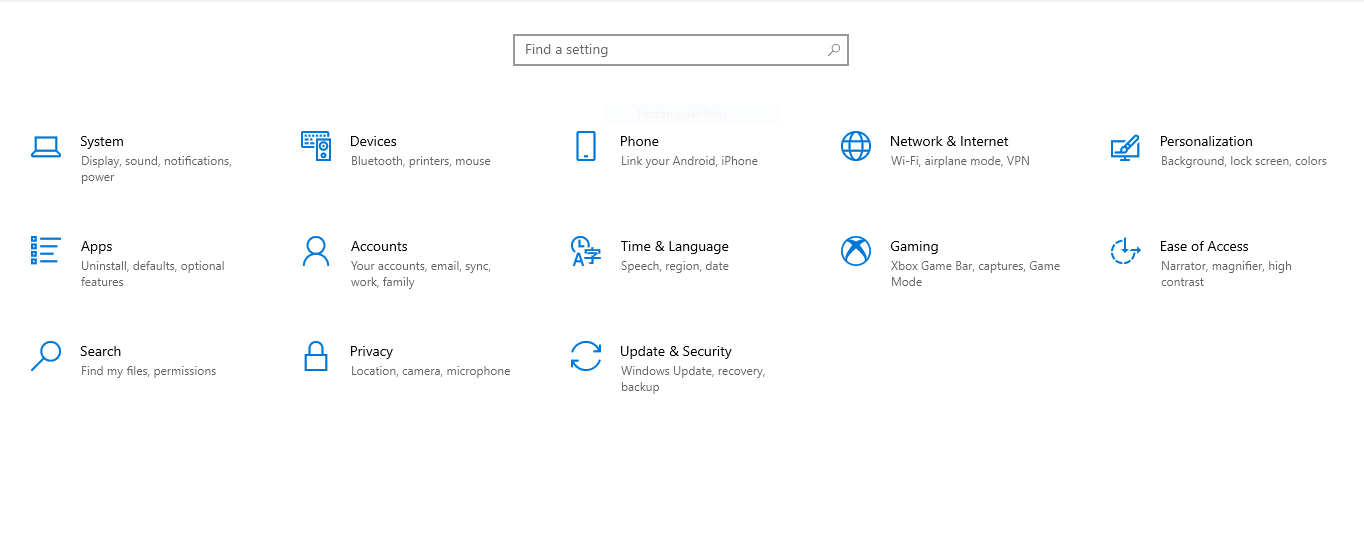This screenshot has height=546, width=1364.
Task: Click the Network & Internet globe icon
Action: click(x=856, y=146)
